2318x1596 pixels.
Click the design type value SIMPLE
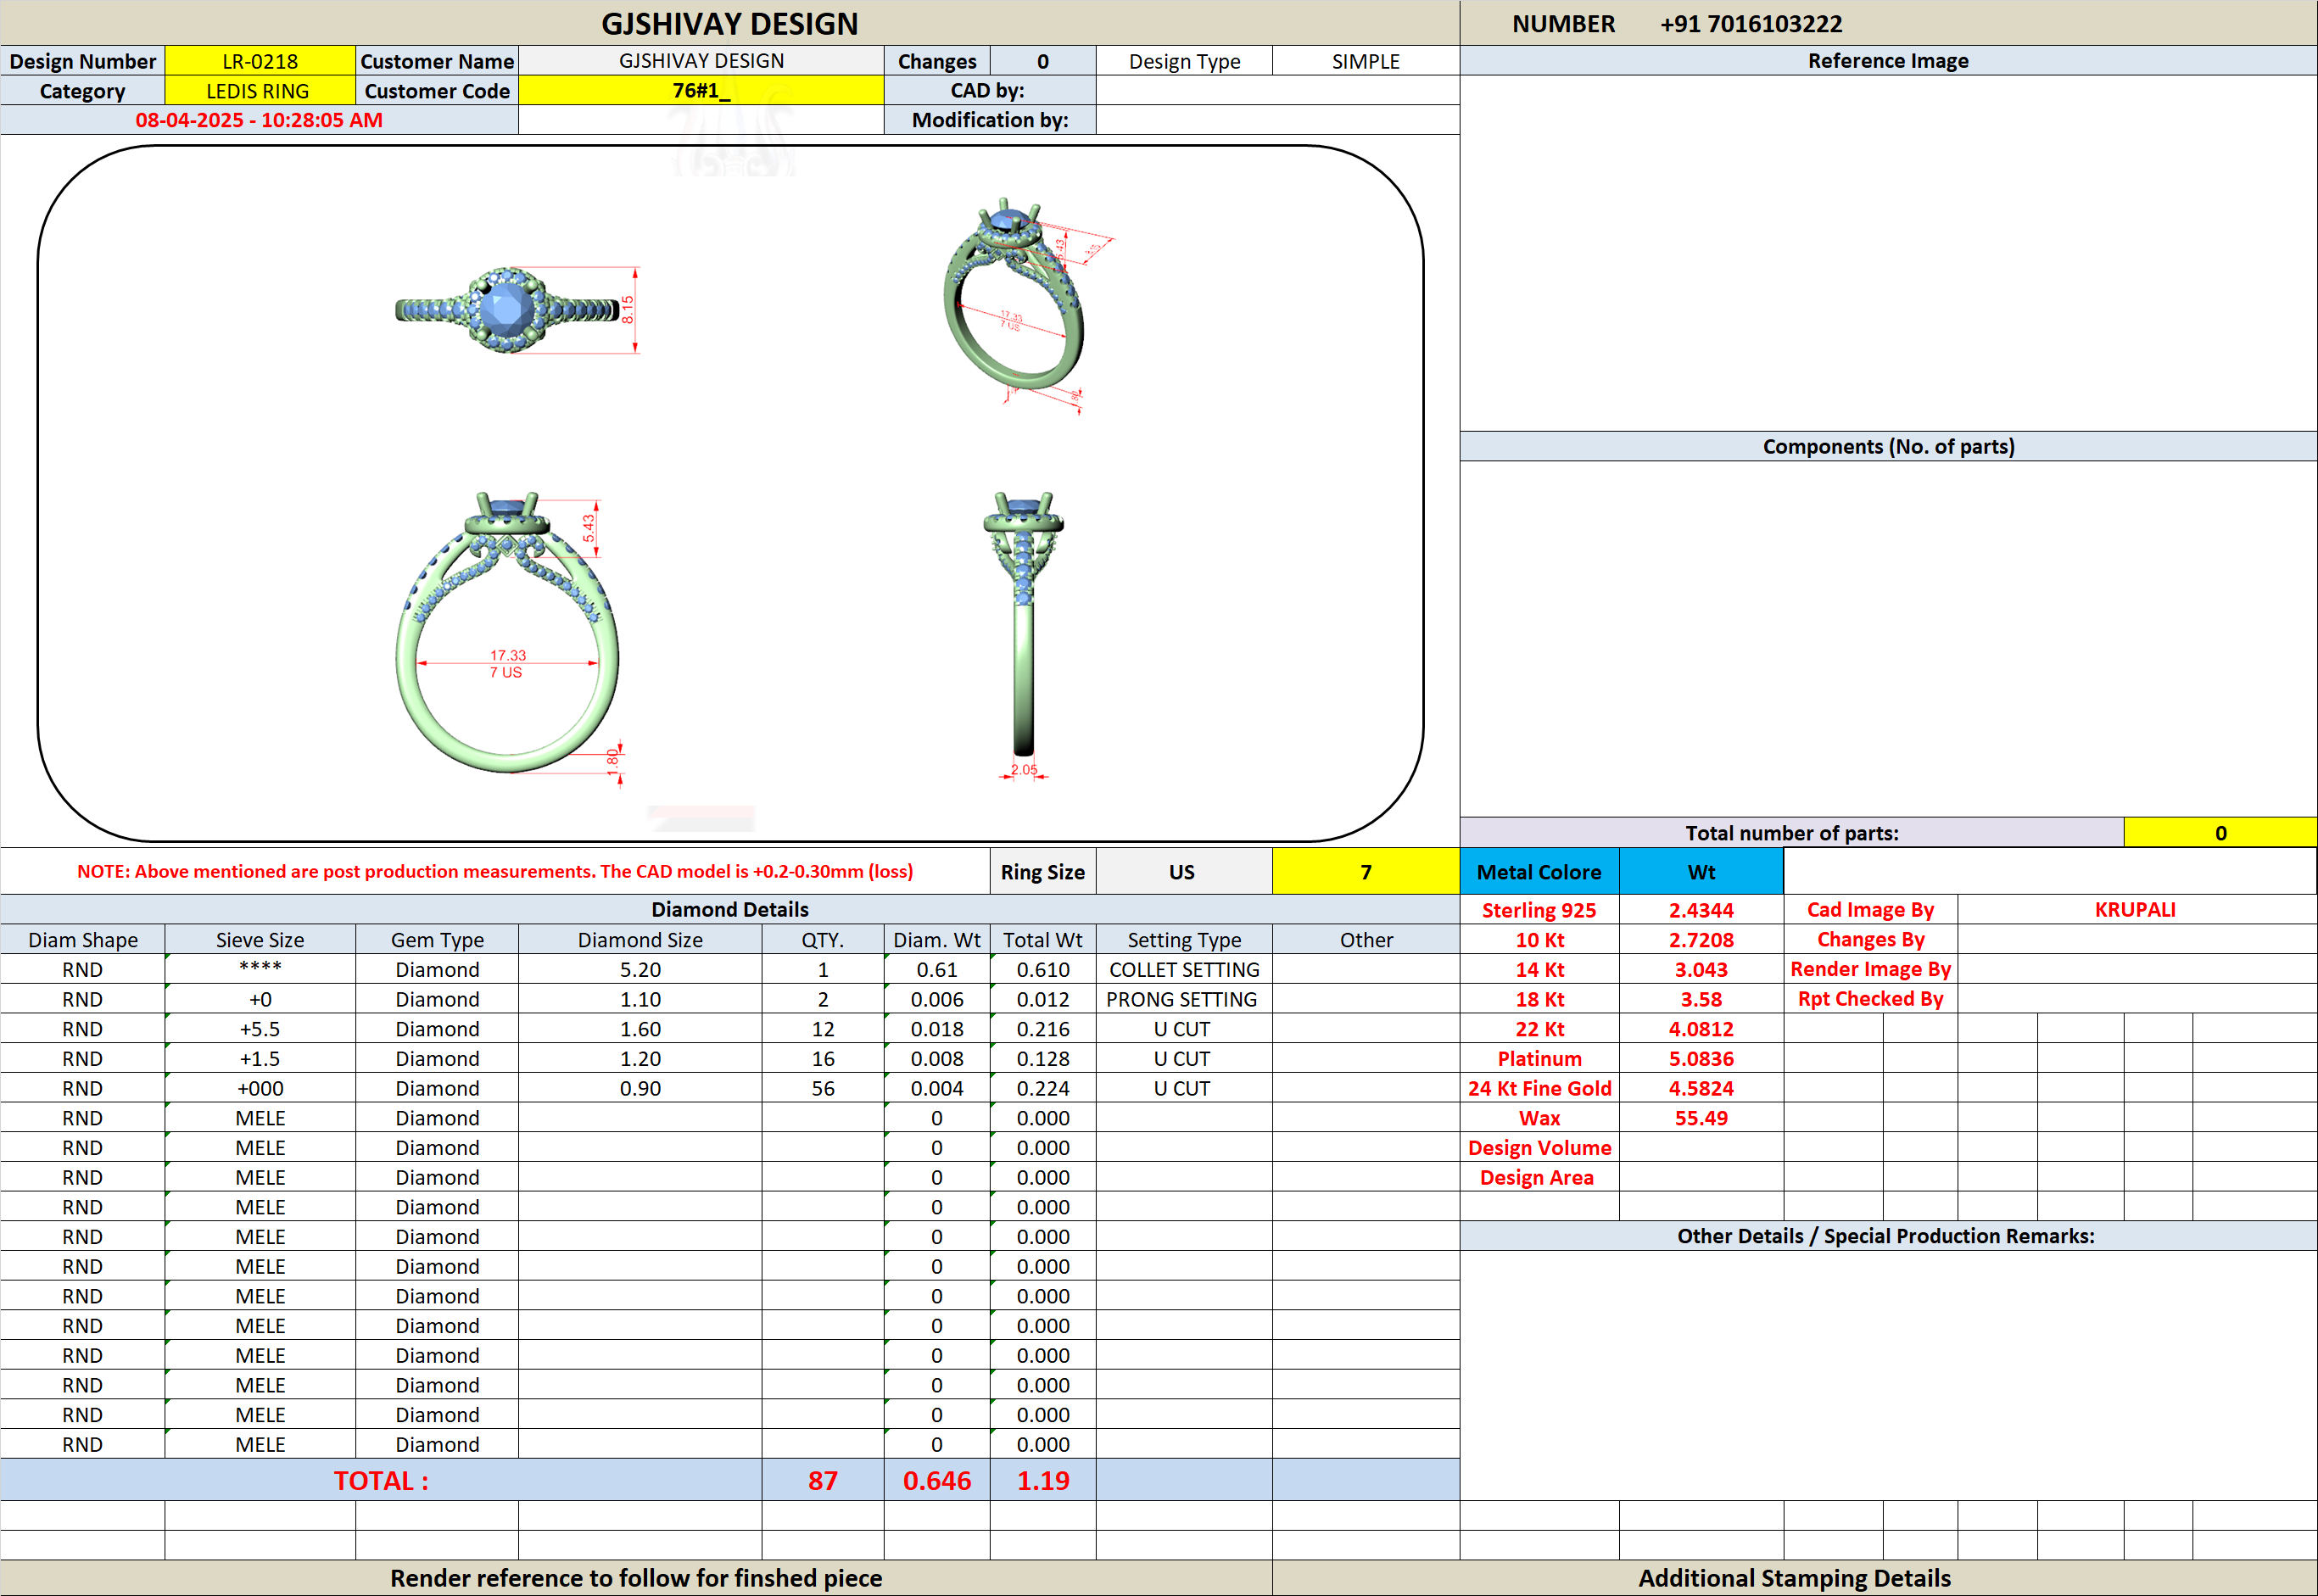pos(1365,61)
